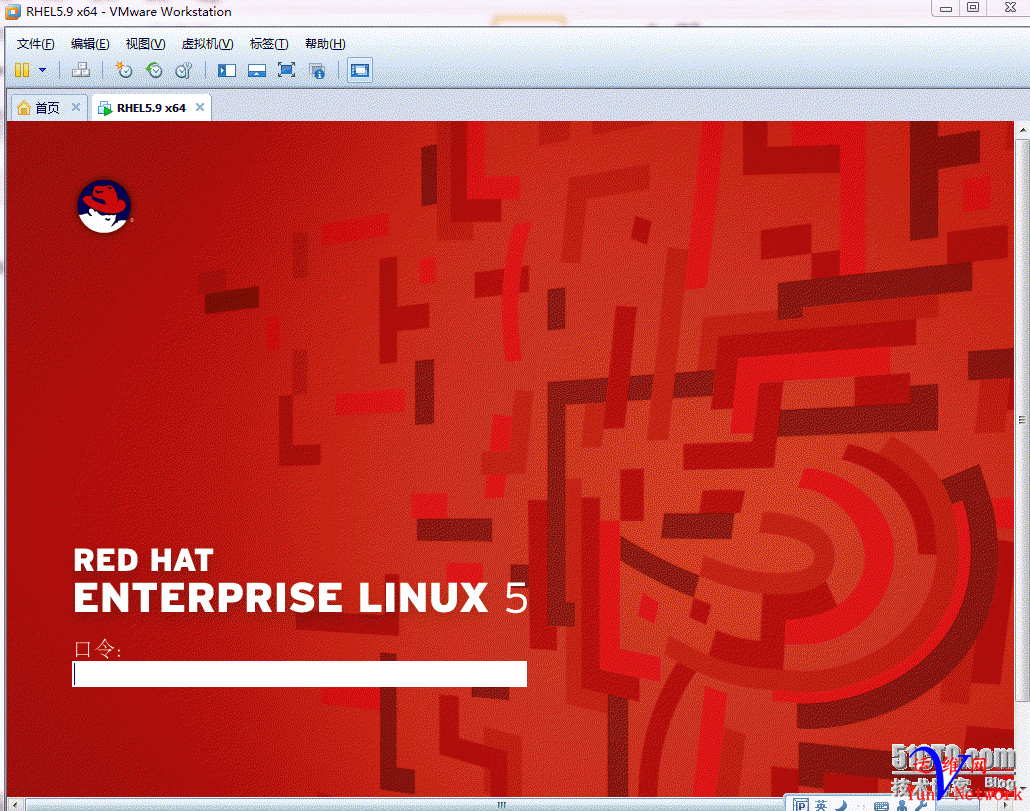
Task: Revert the virtual machine to its snapshot
Action: click(154, 70)
